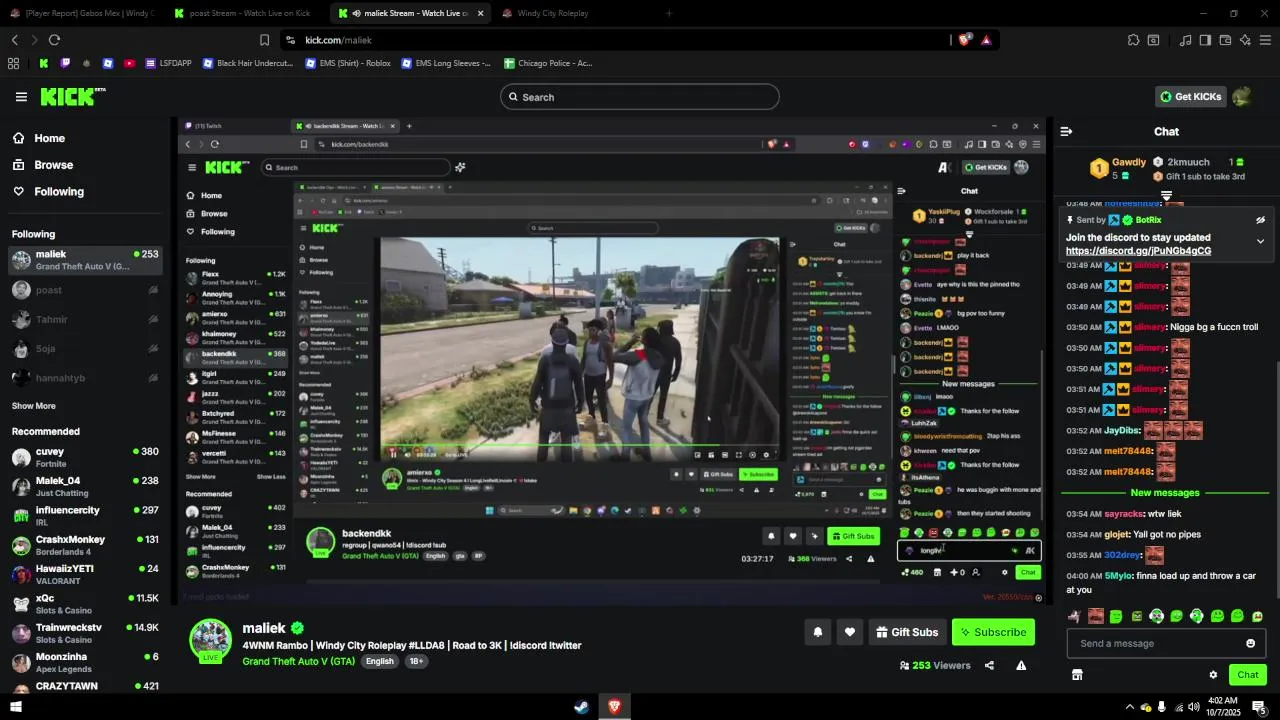Open recommended channel xQc

click(x=85, y=604)
